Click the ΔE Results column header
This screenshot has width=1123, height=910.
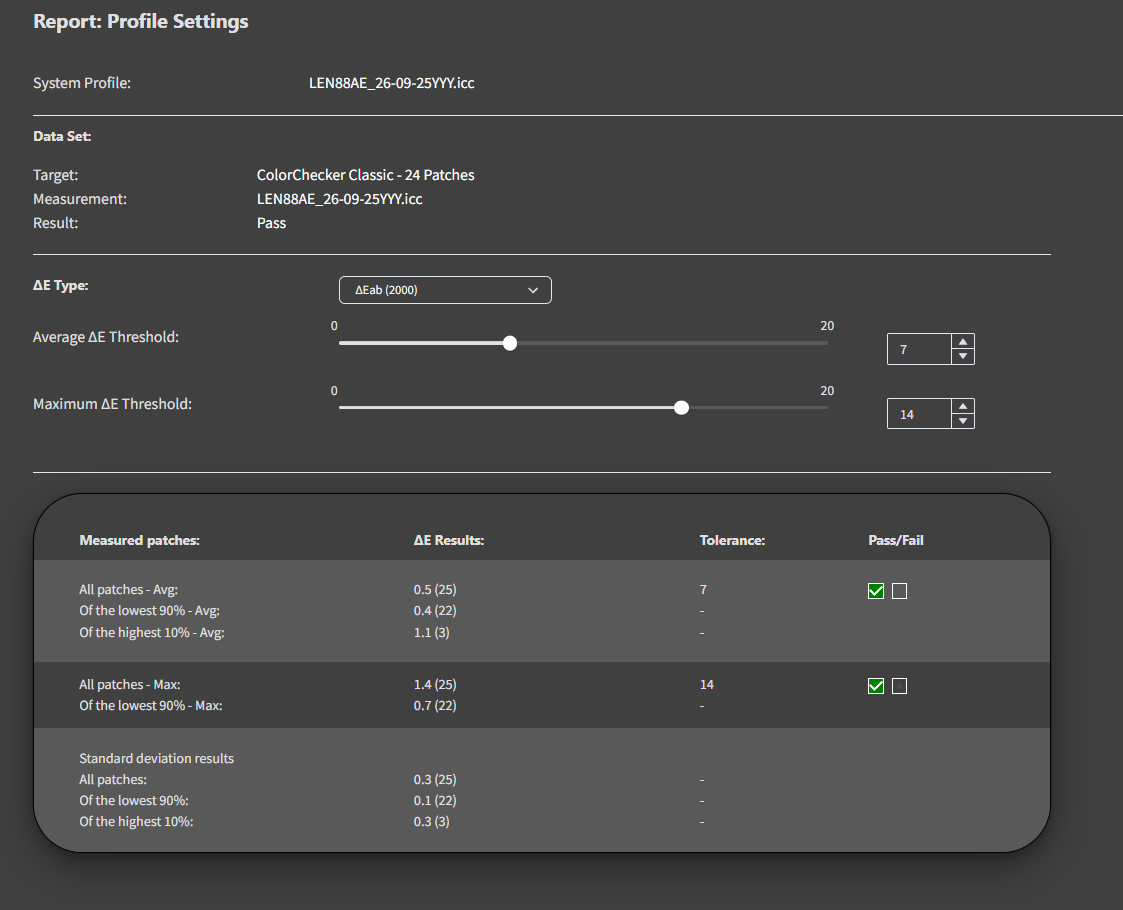pyautogui.click(x=448, y=541)
